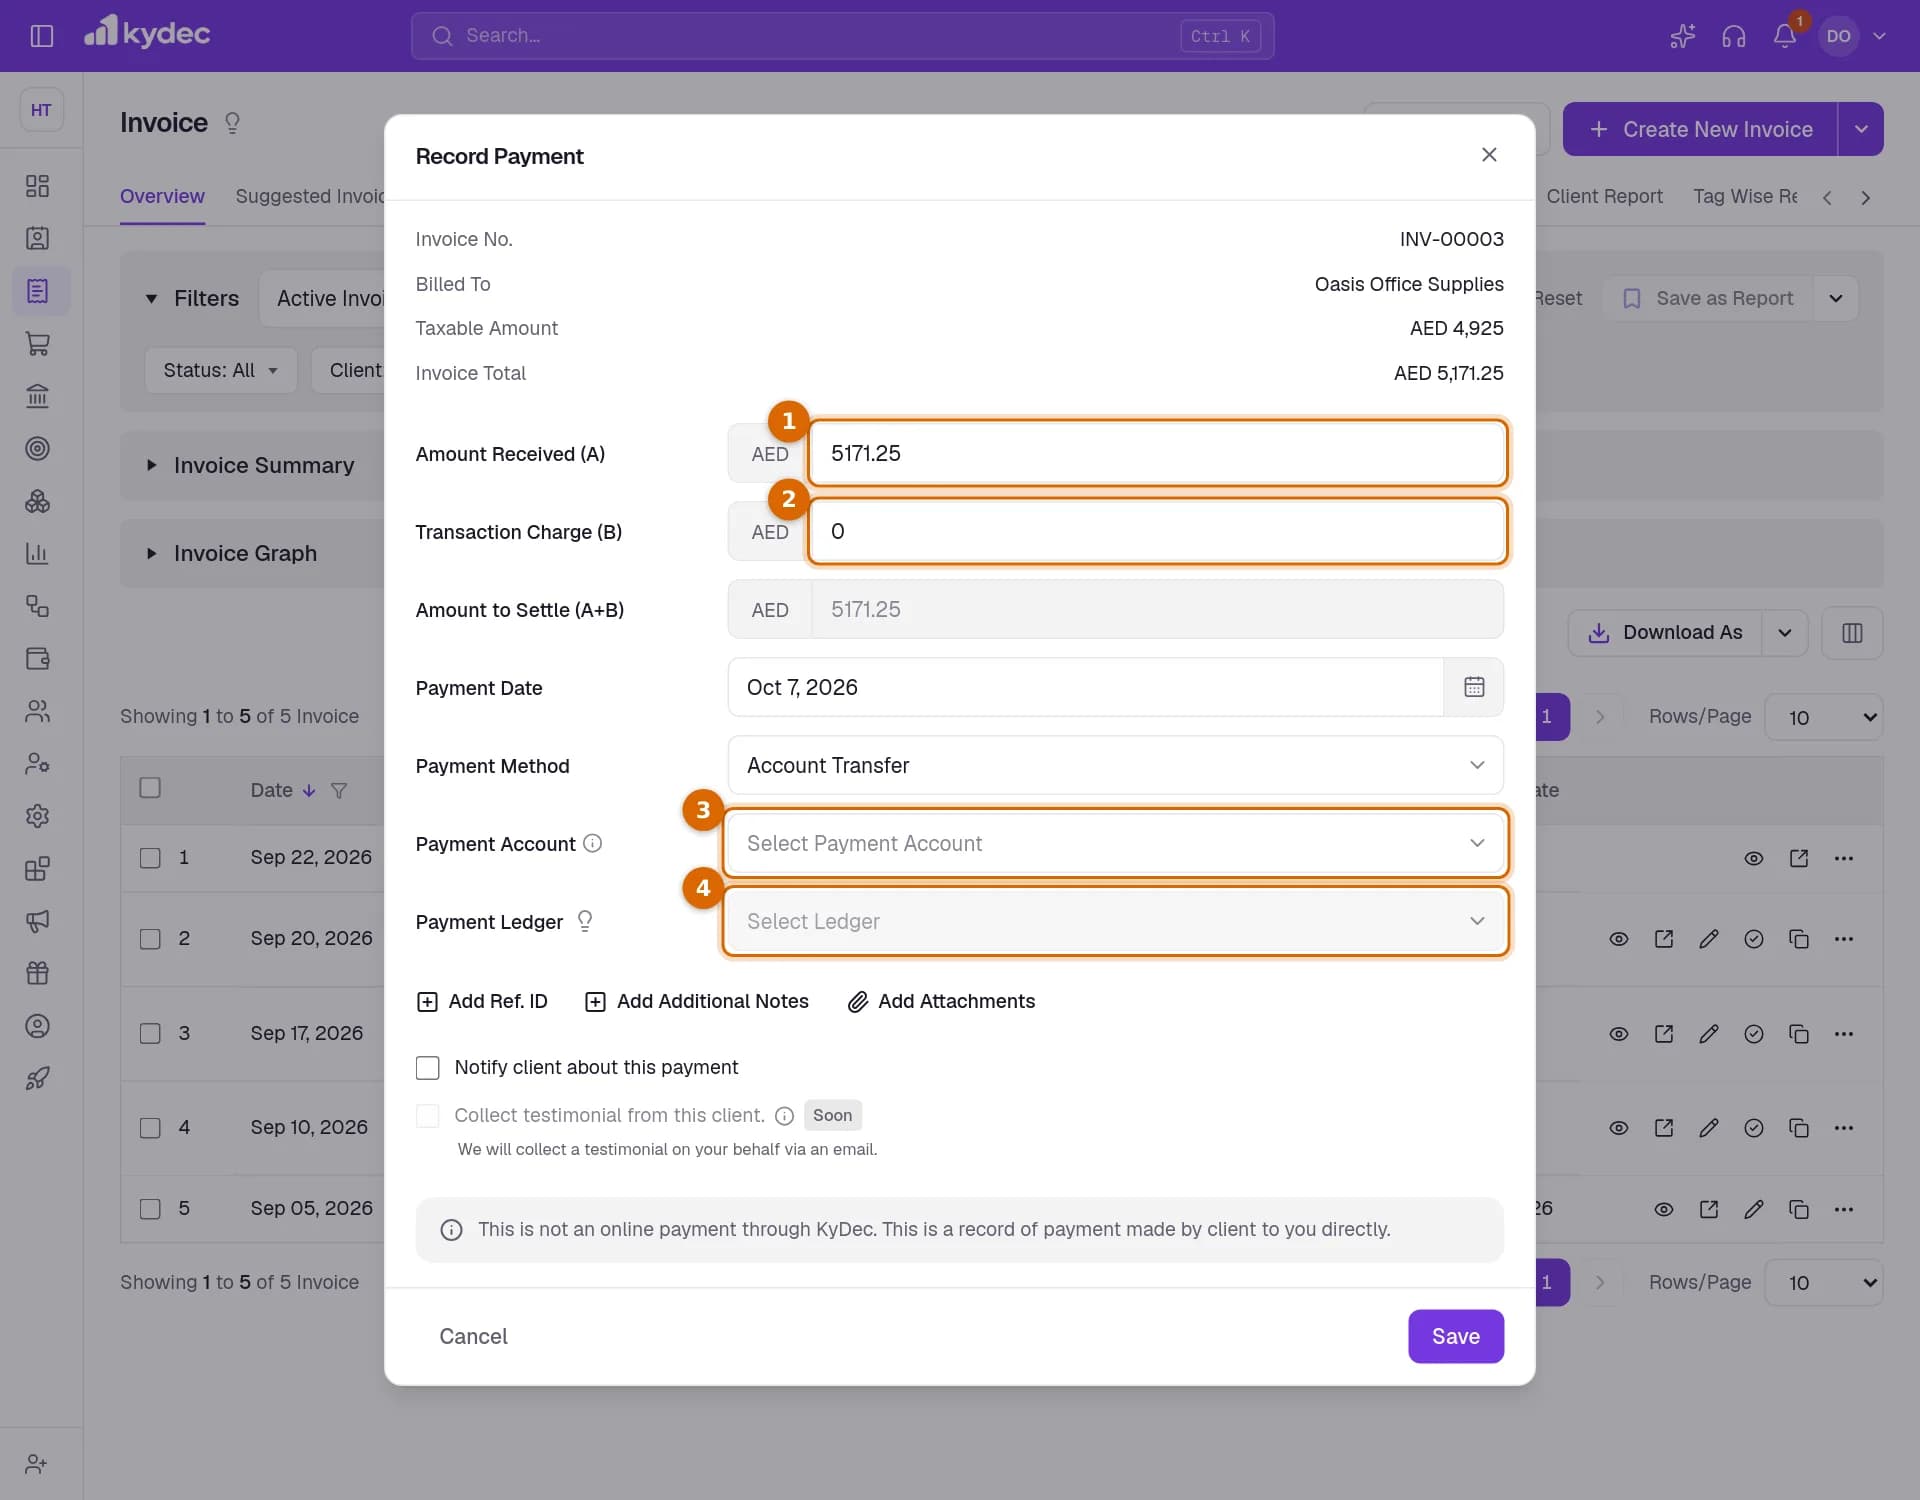
Task: Click the column layout icon beside Download As
Action: point(1852,633)
